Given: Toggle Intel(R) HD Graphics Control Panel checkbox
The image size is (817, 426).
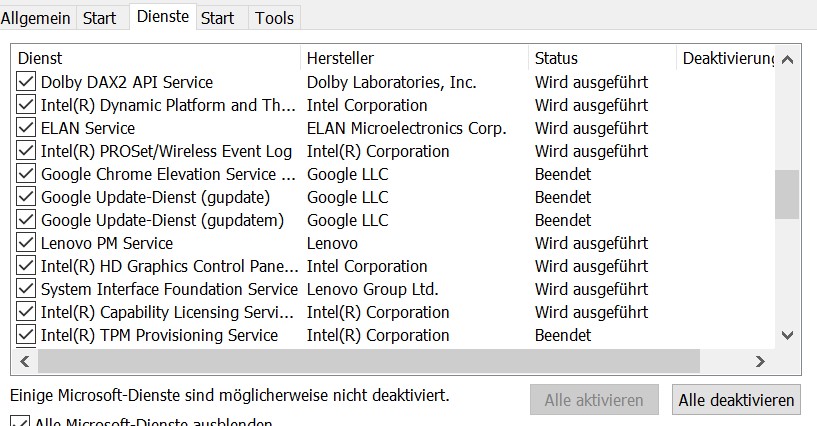Looking at the screenshot, I should pos(26,266).
